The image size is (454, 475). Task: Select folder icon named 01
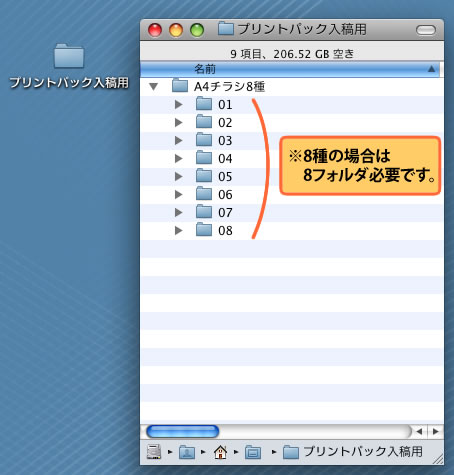click(204, 104)
